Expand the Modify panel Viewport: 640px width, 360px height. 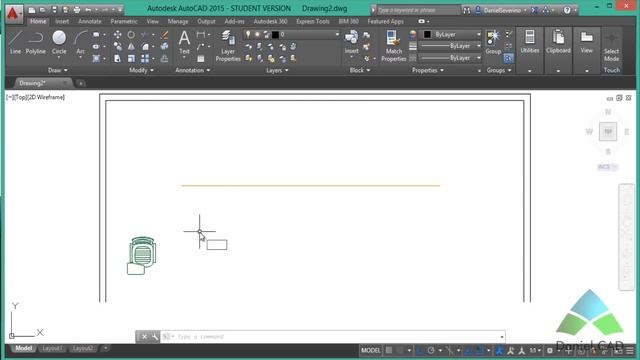click(141, 70)
